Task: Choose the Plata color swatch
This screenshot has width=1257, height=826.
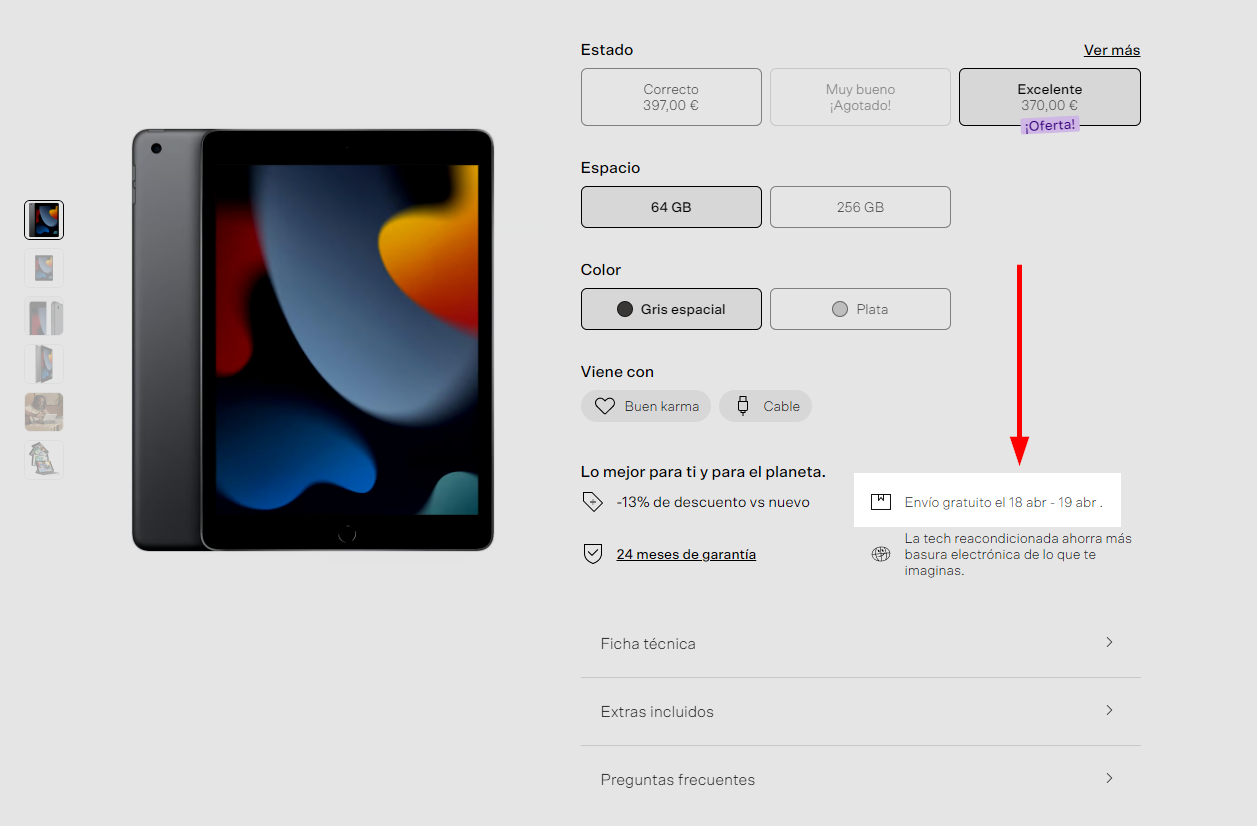Action: coord(860,309)
